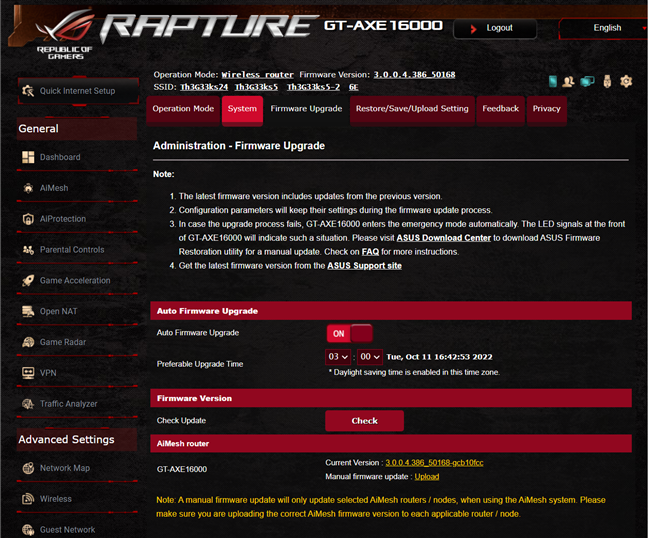Open the Traffic Analyzer menu item

[77, 404]
